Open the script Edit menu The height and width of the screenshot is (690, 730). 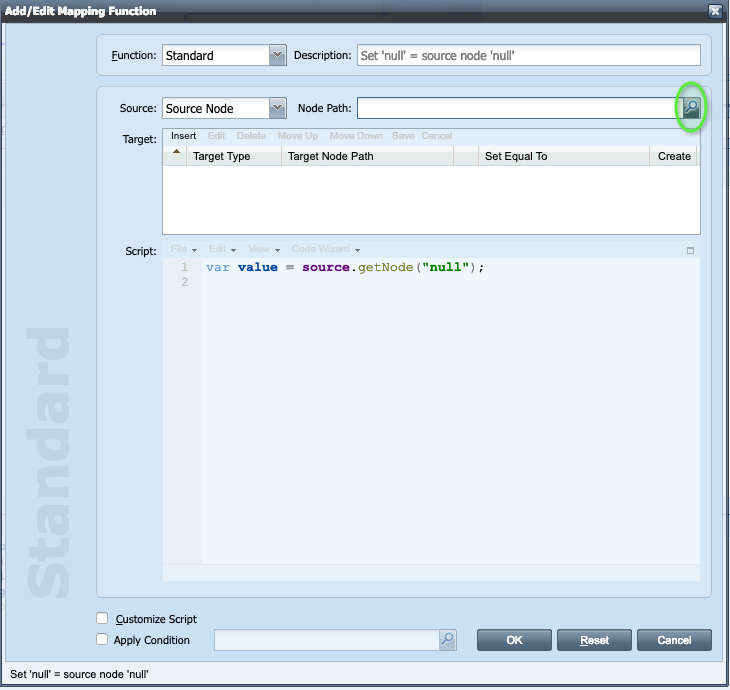(x=222, y=249)
